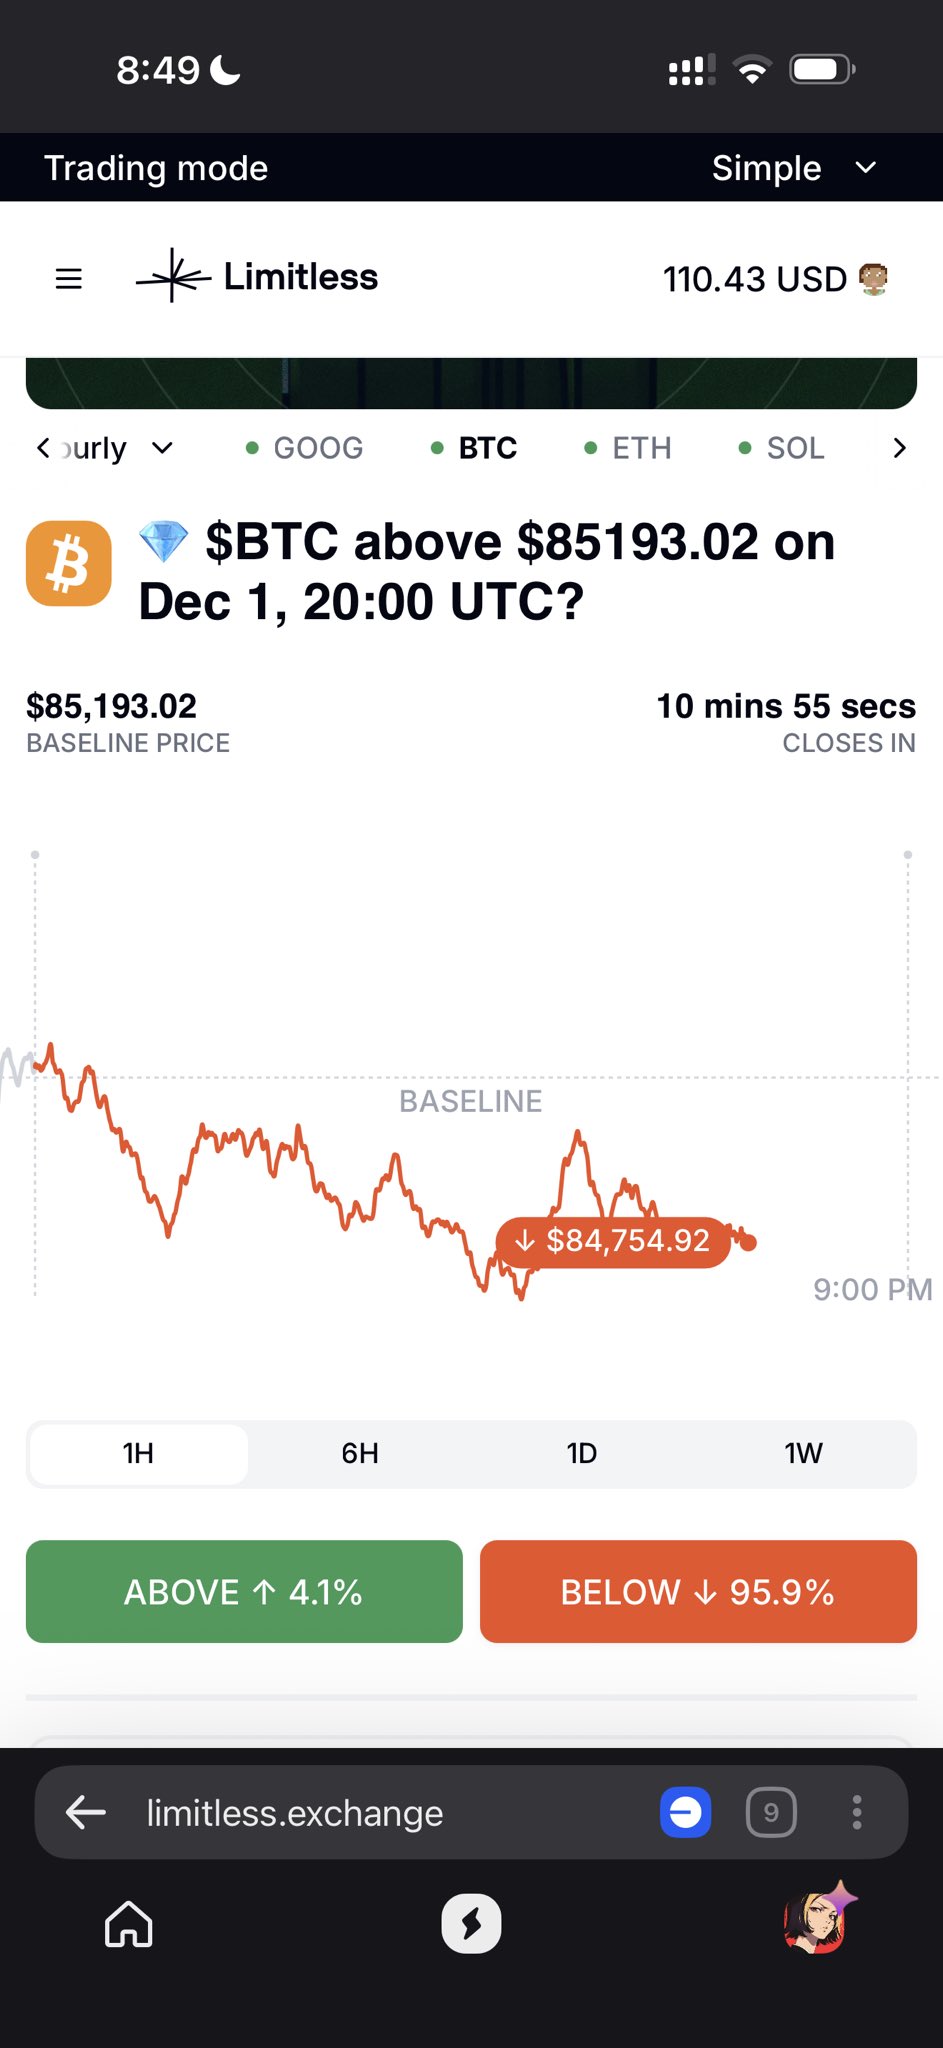The height and width of the screenshot is (2048, 943).
Task: Open the blue wallet extension icon
Action: tap(685, 1812)
